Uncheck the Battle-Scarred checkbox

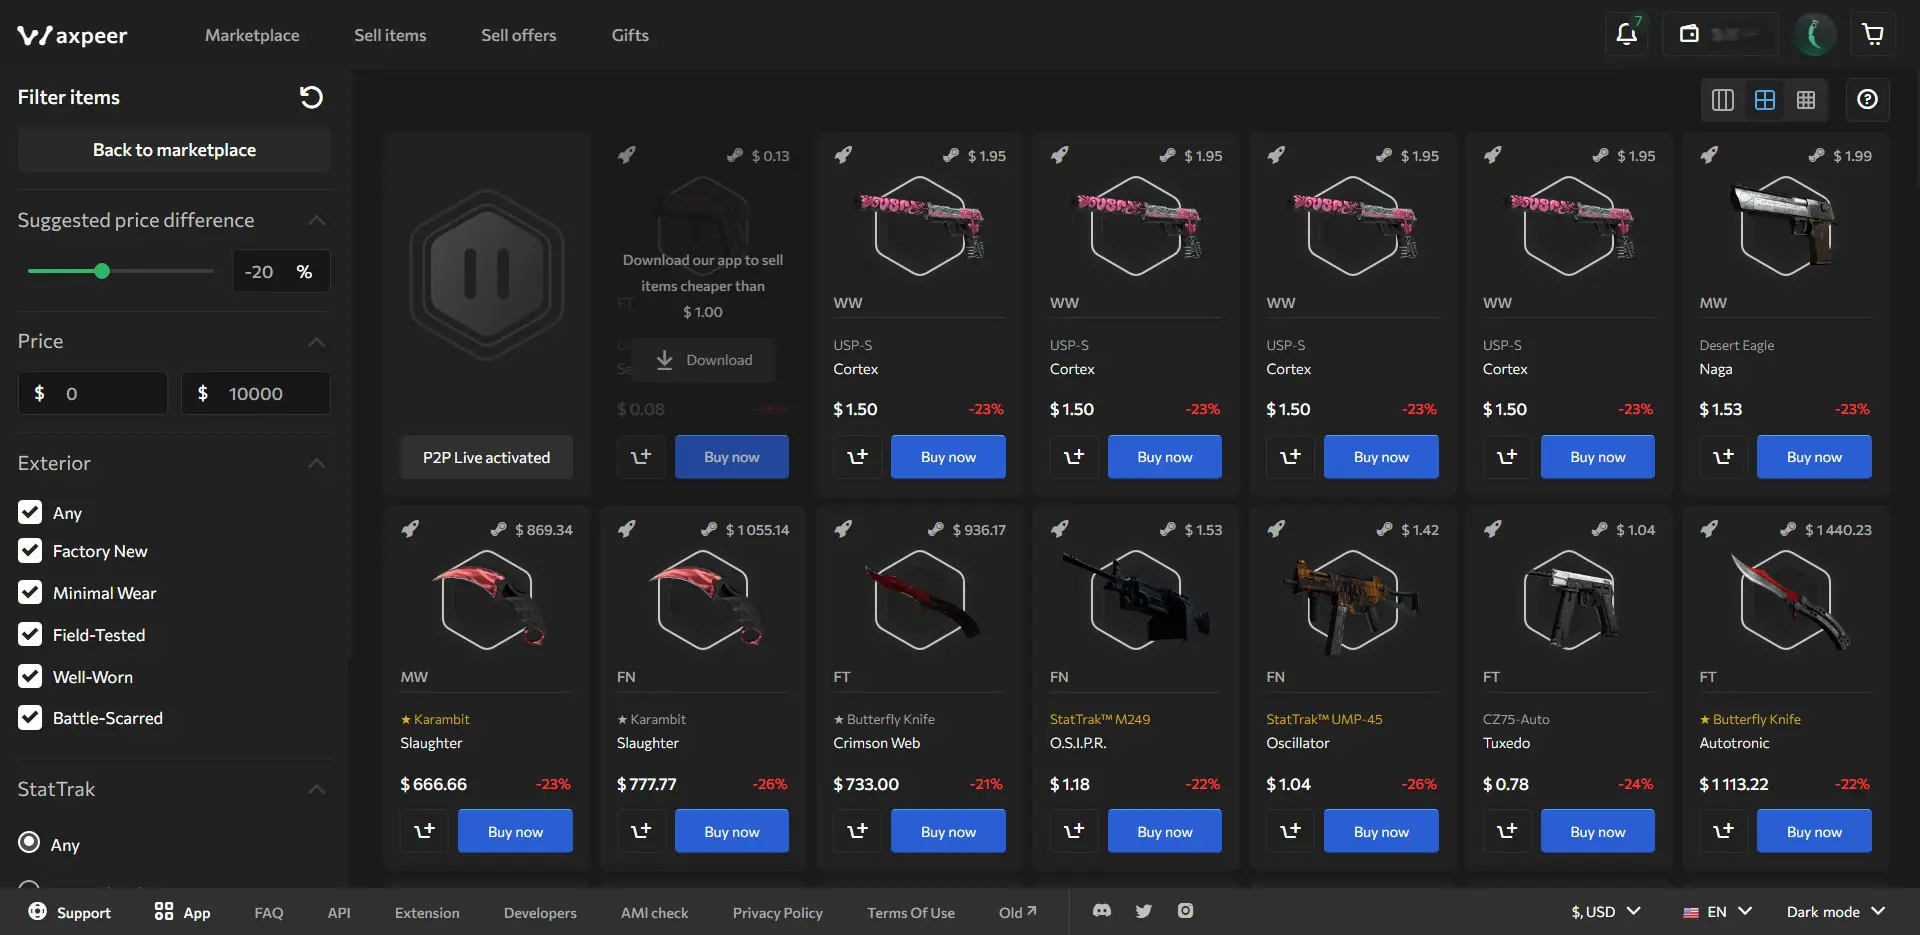30,718
